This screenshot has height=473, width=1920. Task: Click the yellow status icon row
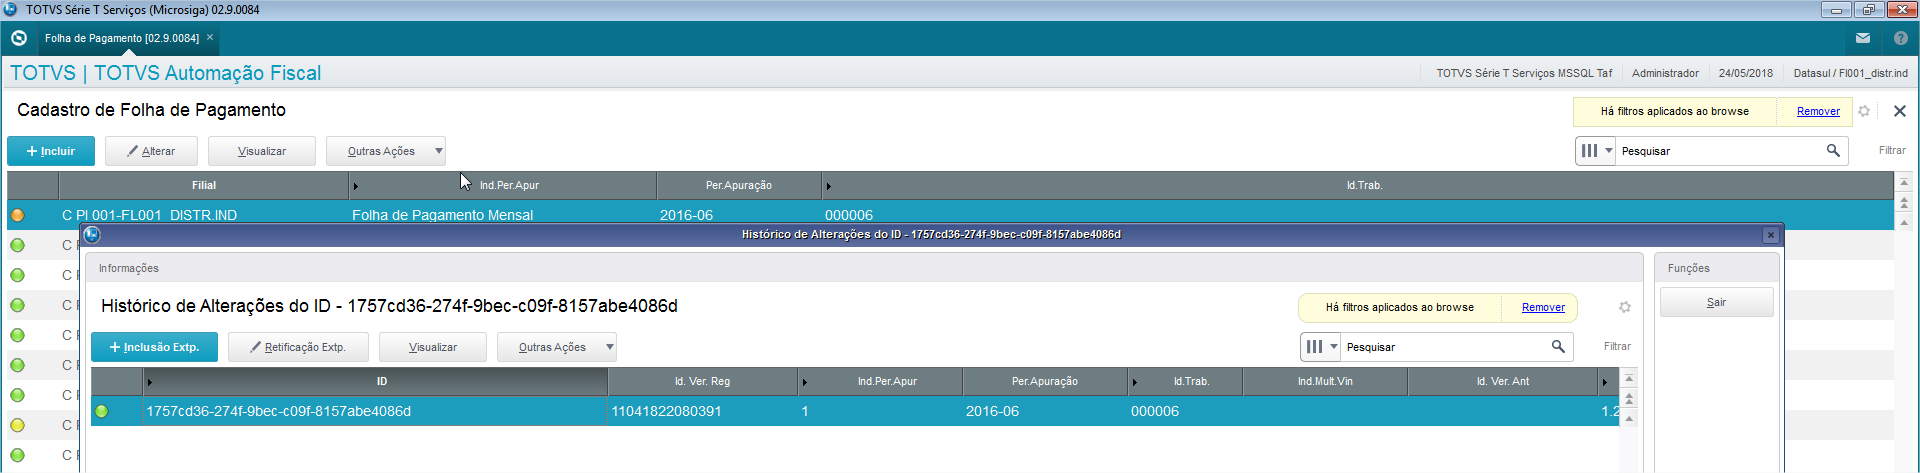pos(17,425)
